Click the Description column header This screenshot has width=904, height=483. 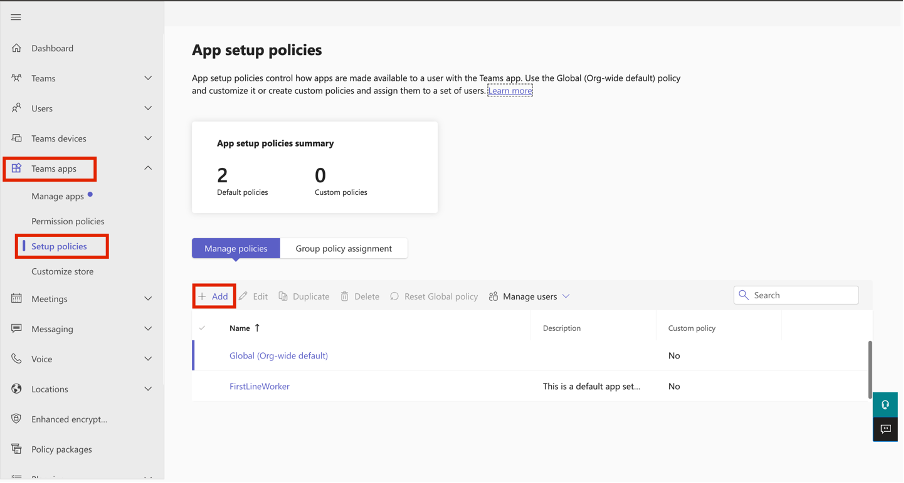tap(562, 328)
